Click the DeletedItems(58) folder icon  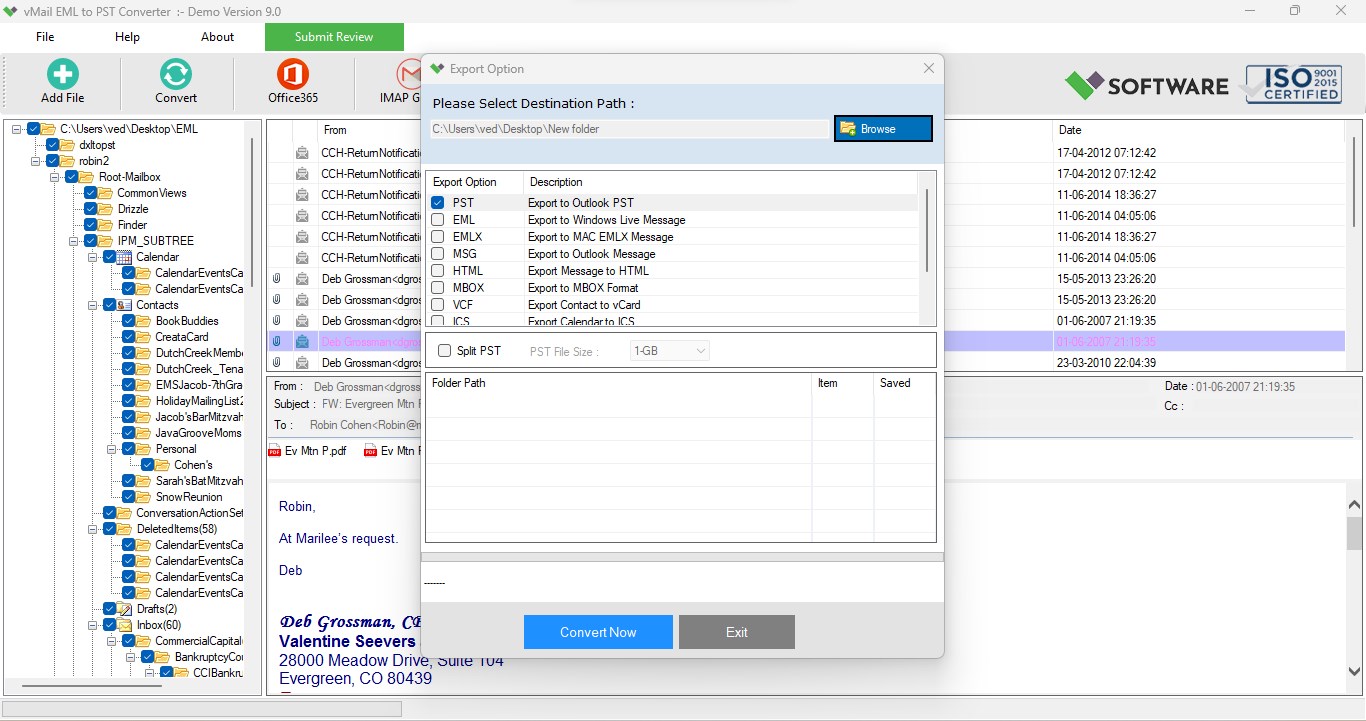click(125, 529)
